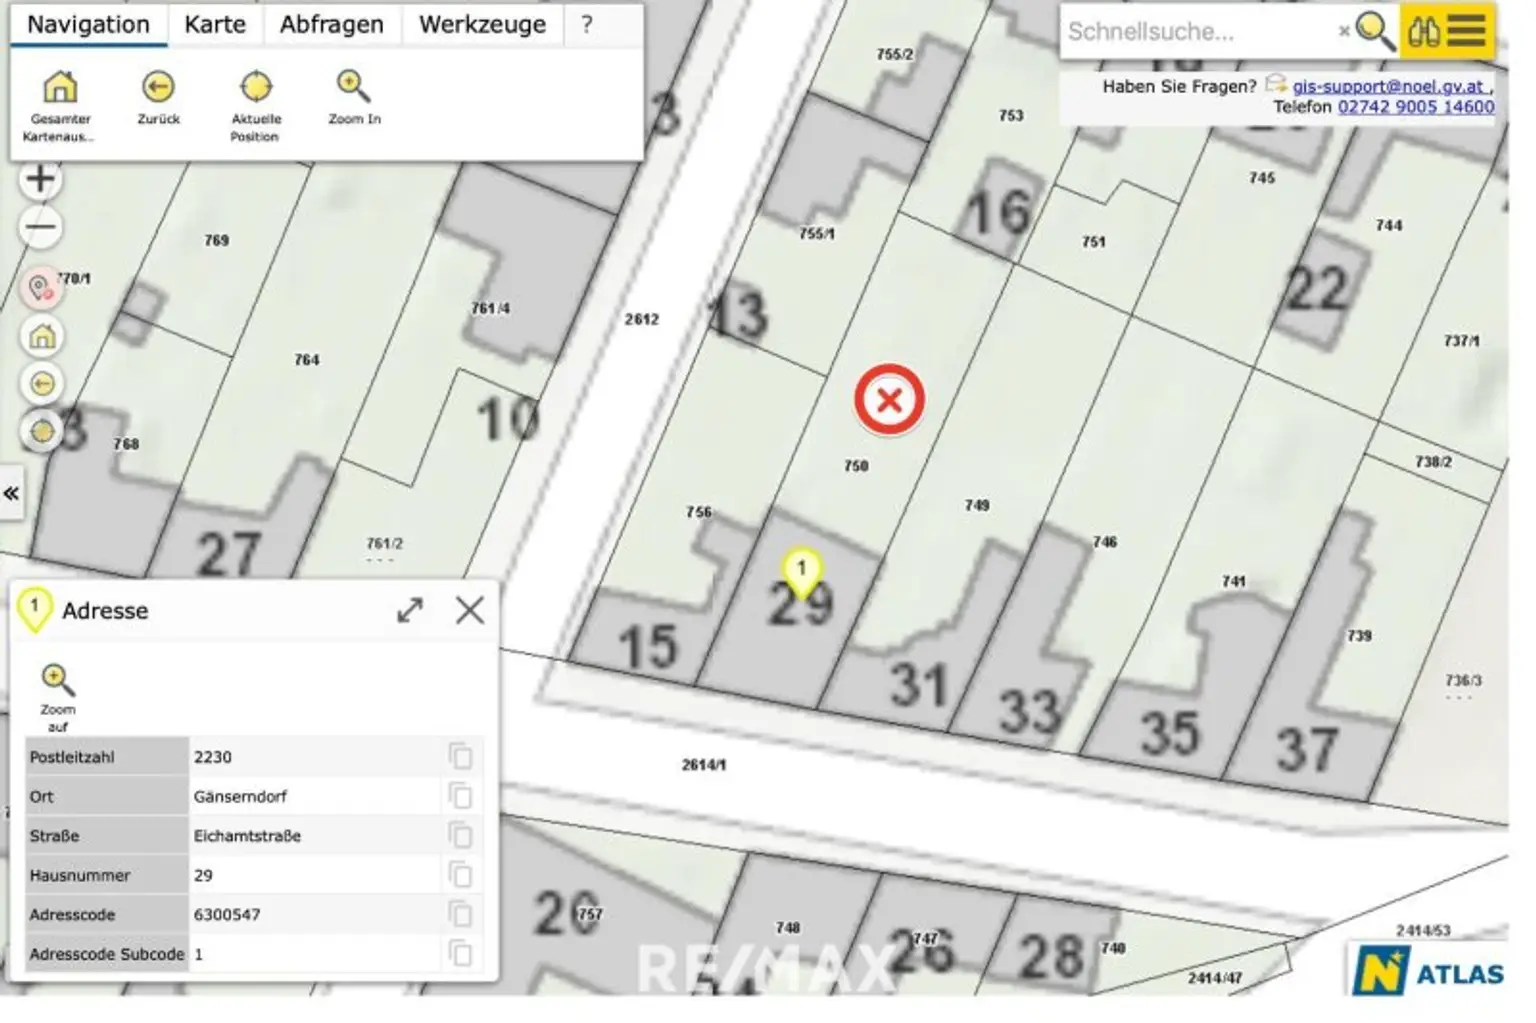Copy the Postleitzahl value 2230
Image resolution: width=1536 pixels, height=1023 pixels.
point(460,757)
